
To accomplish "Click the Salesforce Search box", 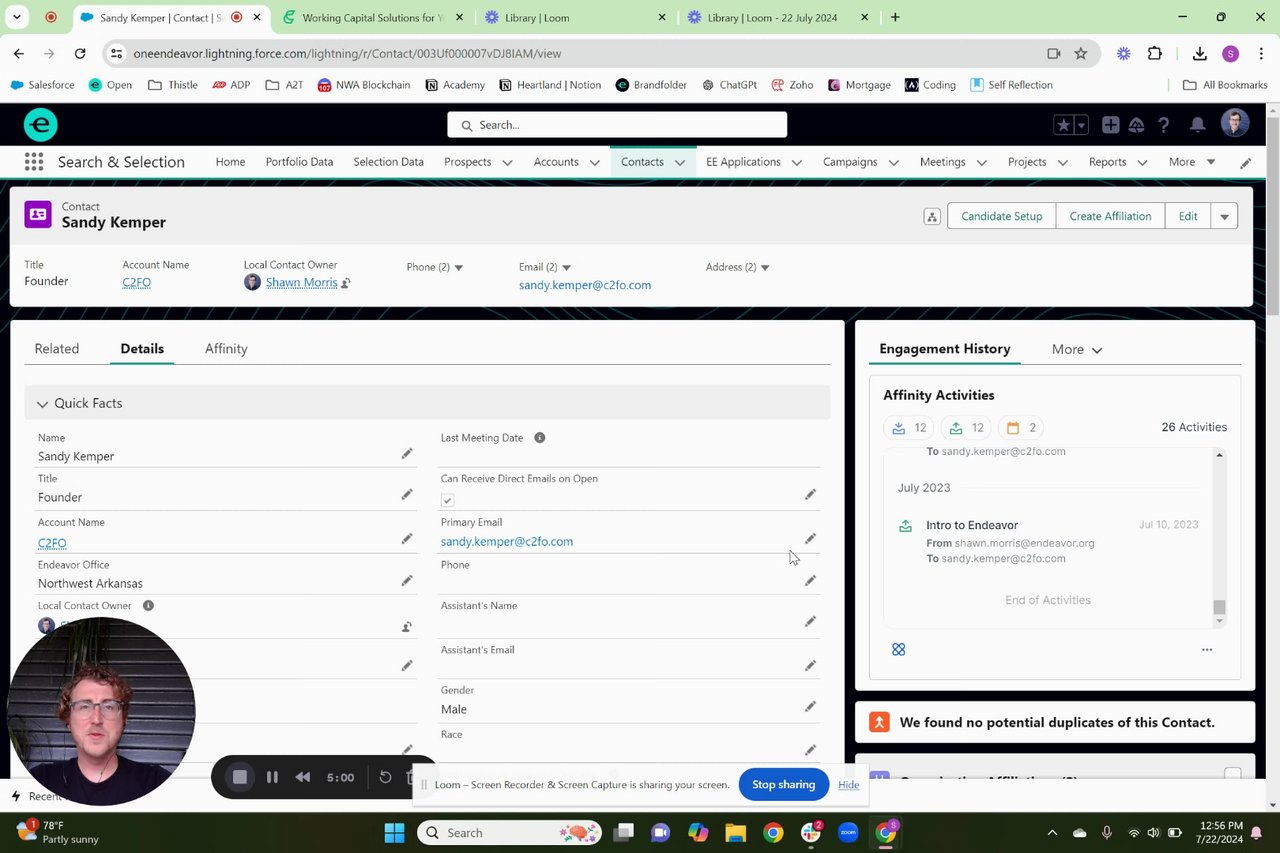I will click(x=617, y=125).
